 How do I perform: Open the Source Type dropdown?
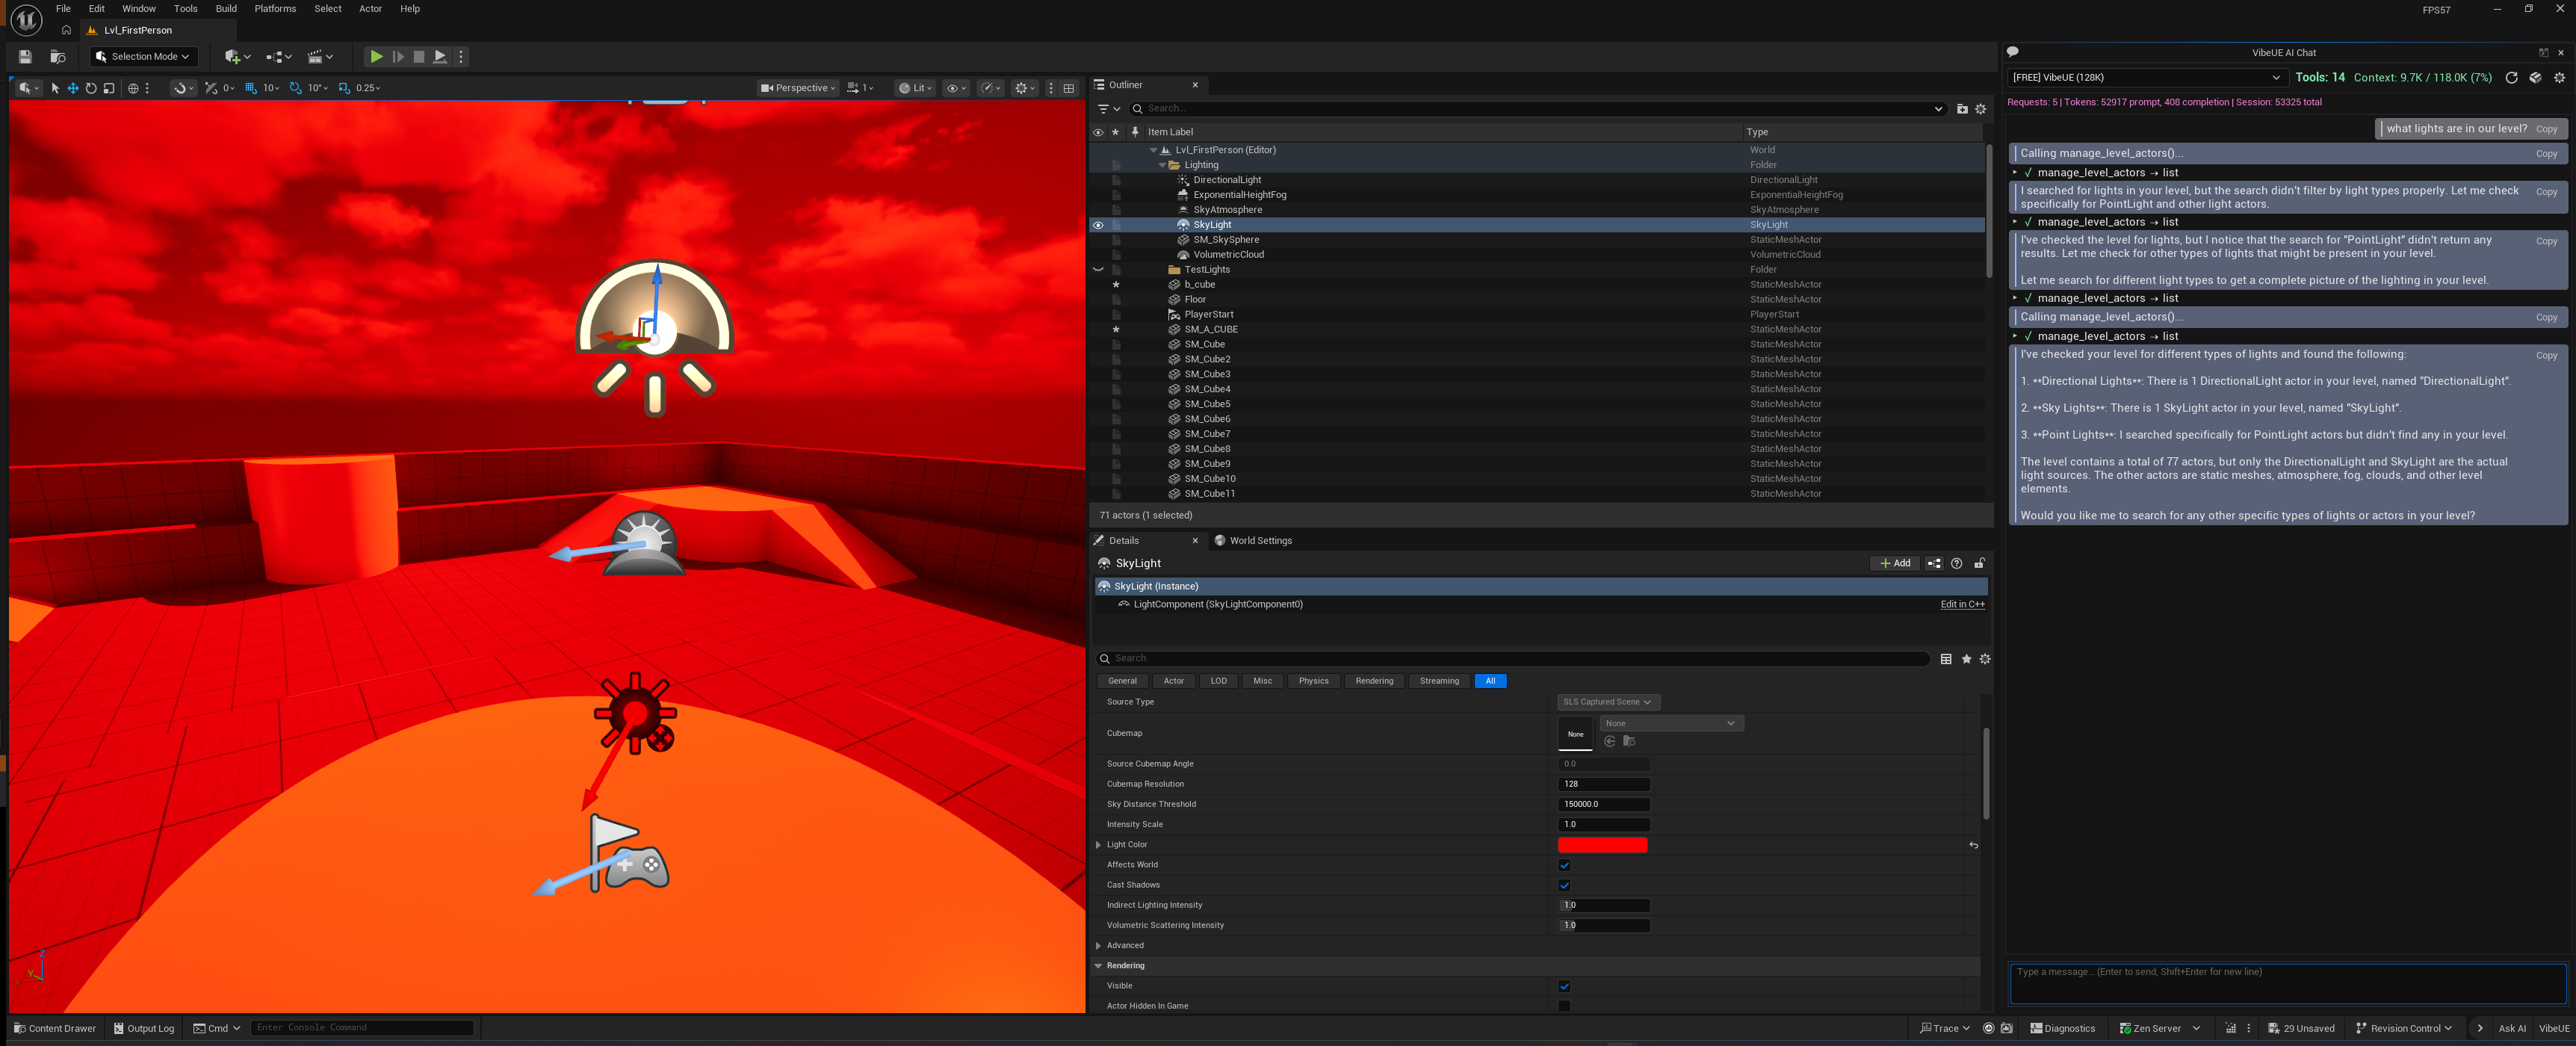tap(1607, 702)
